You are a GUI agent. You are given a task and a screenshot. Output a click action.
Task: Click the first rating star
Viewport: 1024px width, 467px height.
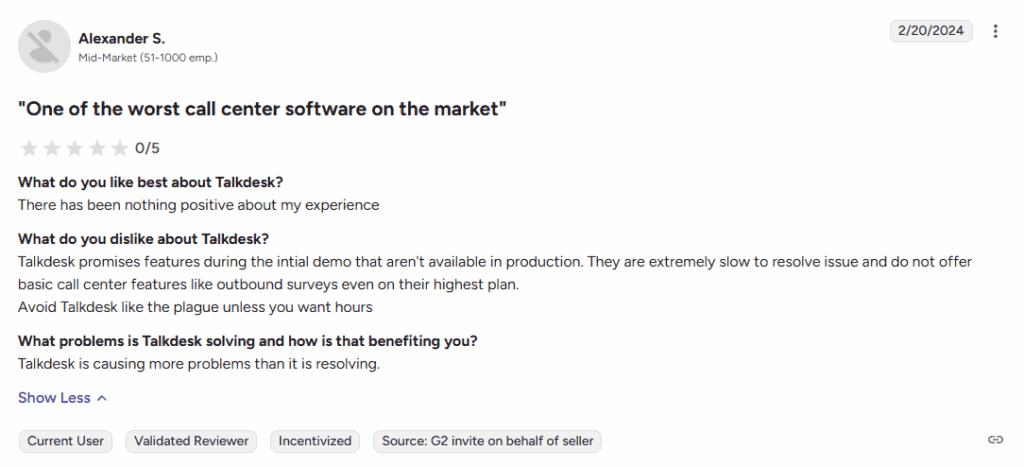[x=29, y=149]
